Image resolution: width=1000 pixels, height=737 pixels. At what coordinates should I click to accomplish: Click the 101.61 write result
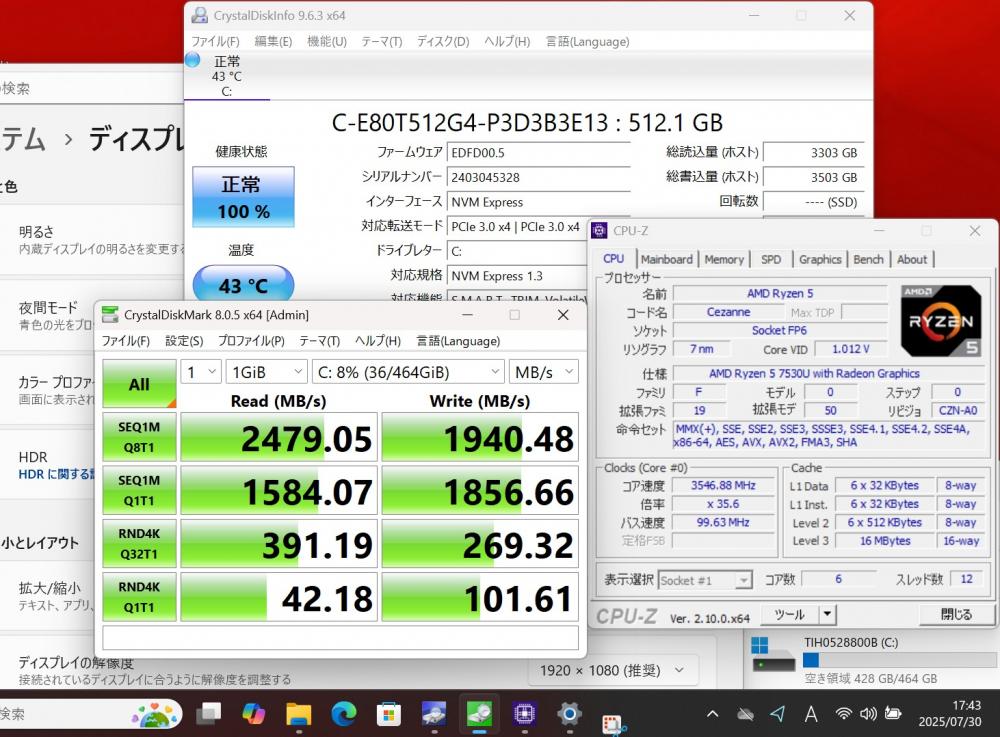[x=480, y=597]
